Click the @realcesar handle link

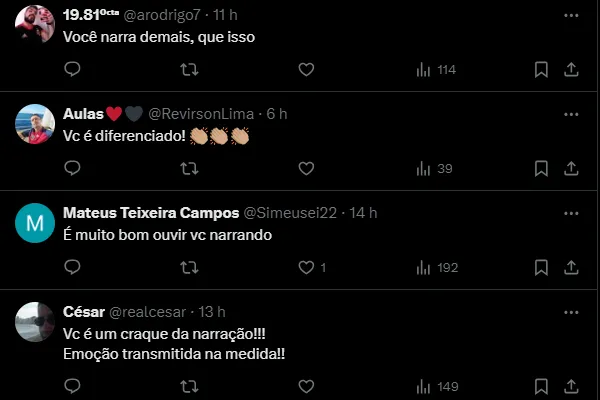pos(151,312)
